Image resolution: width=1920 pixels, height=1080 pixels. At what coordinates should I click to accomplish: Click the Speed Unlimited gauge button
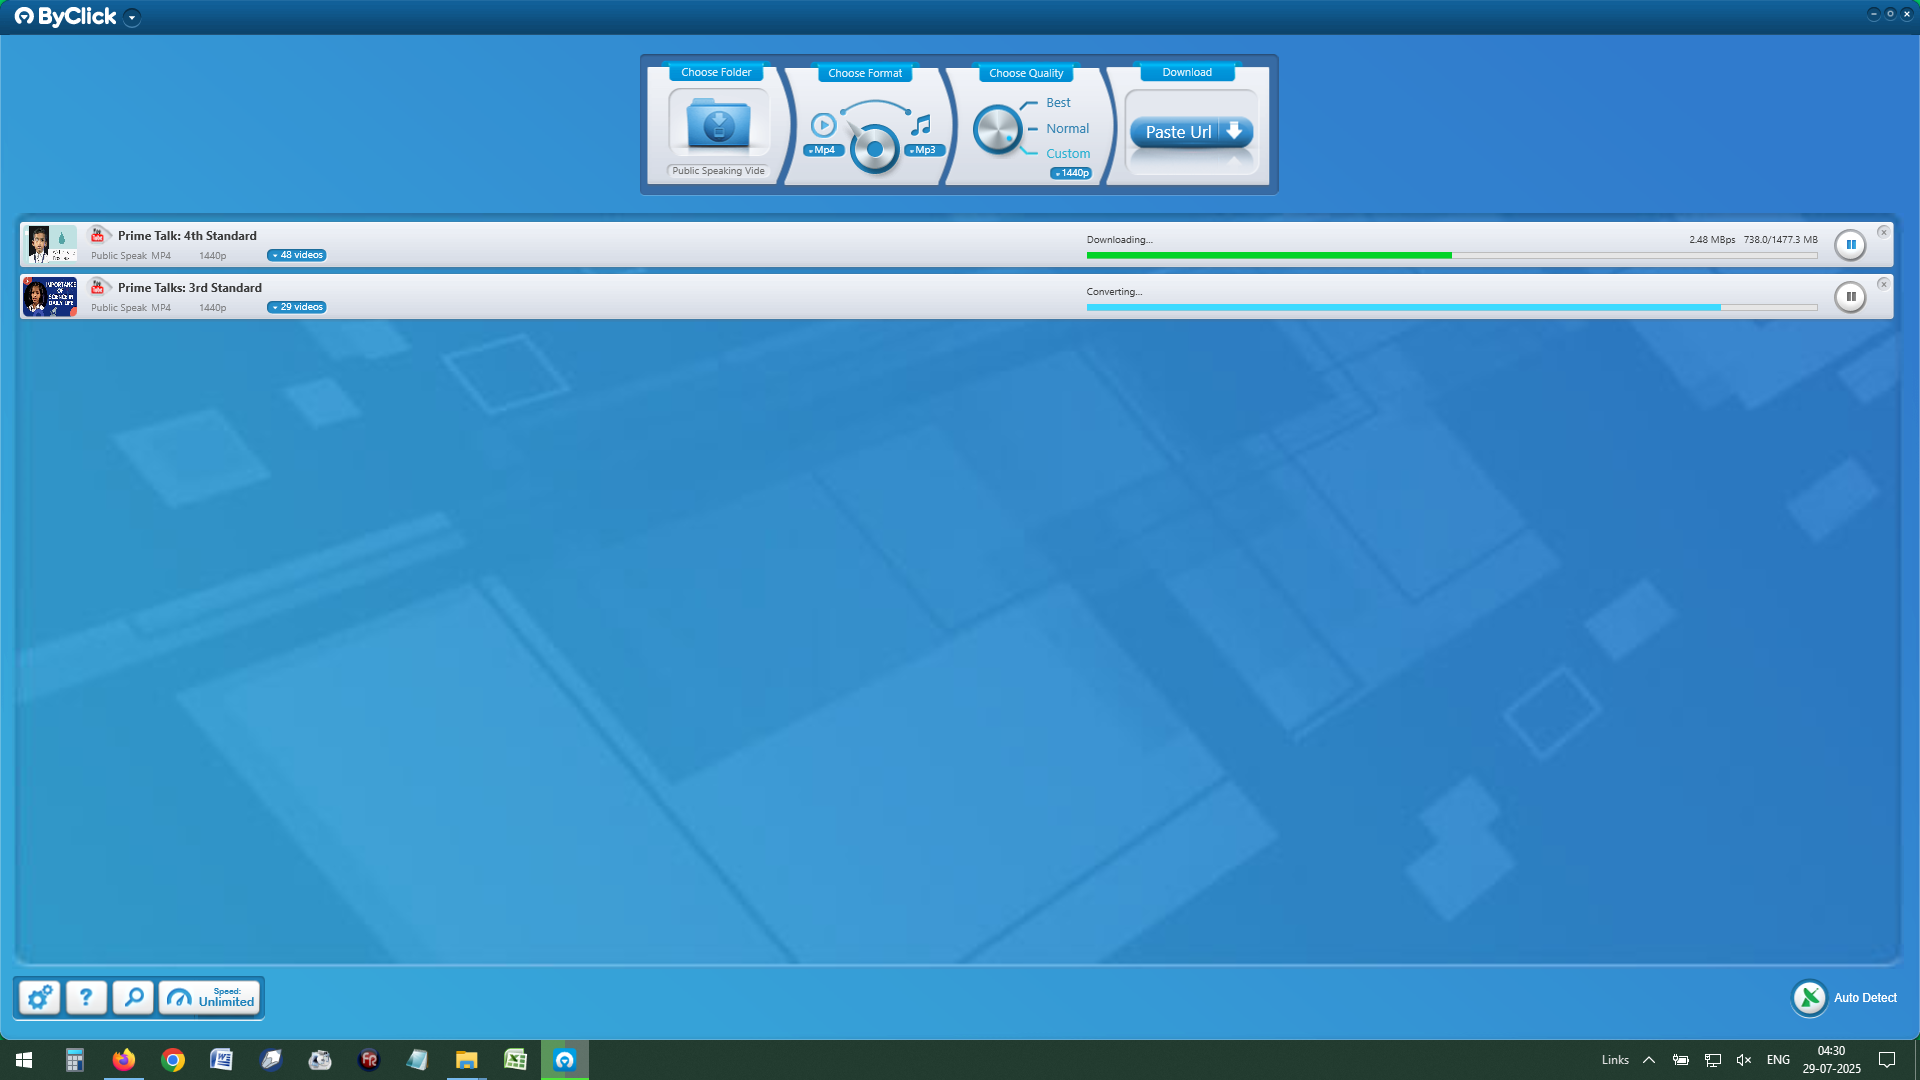pos(211,997)
